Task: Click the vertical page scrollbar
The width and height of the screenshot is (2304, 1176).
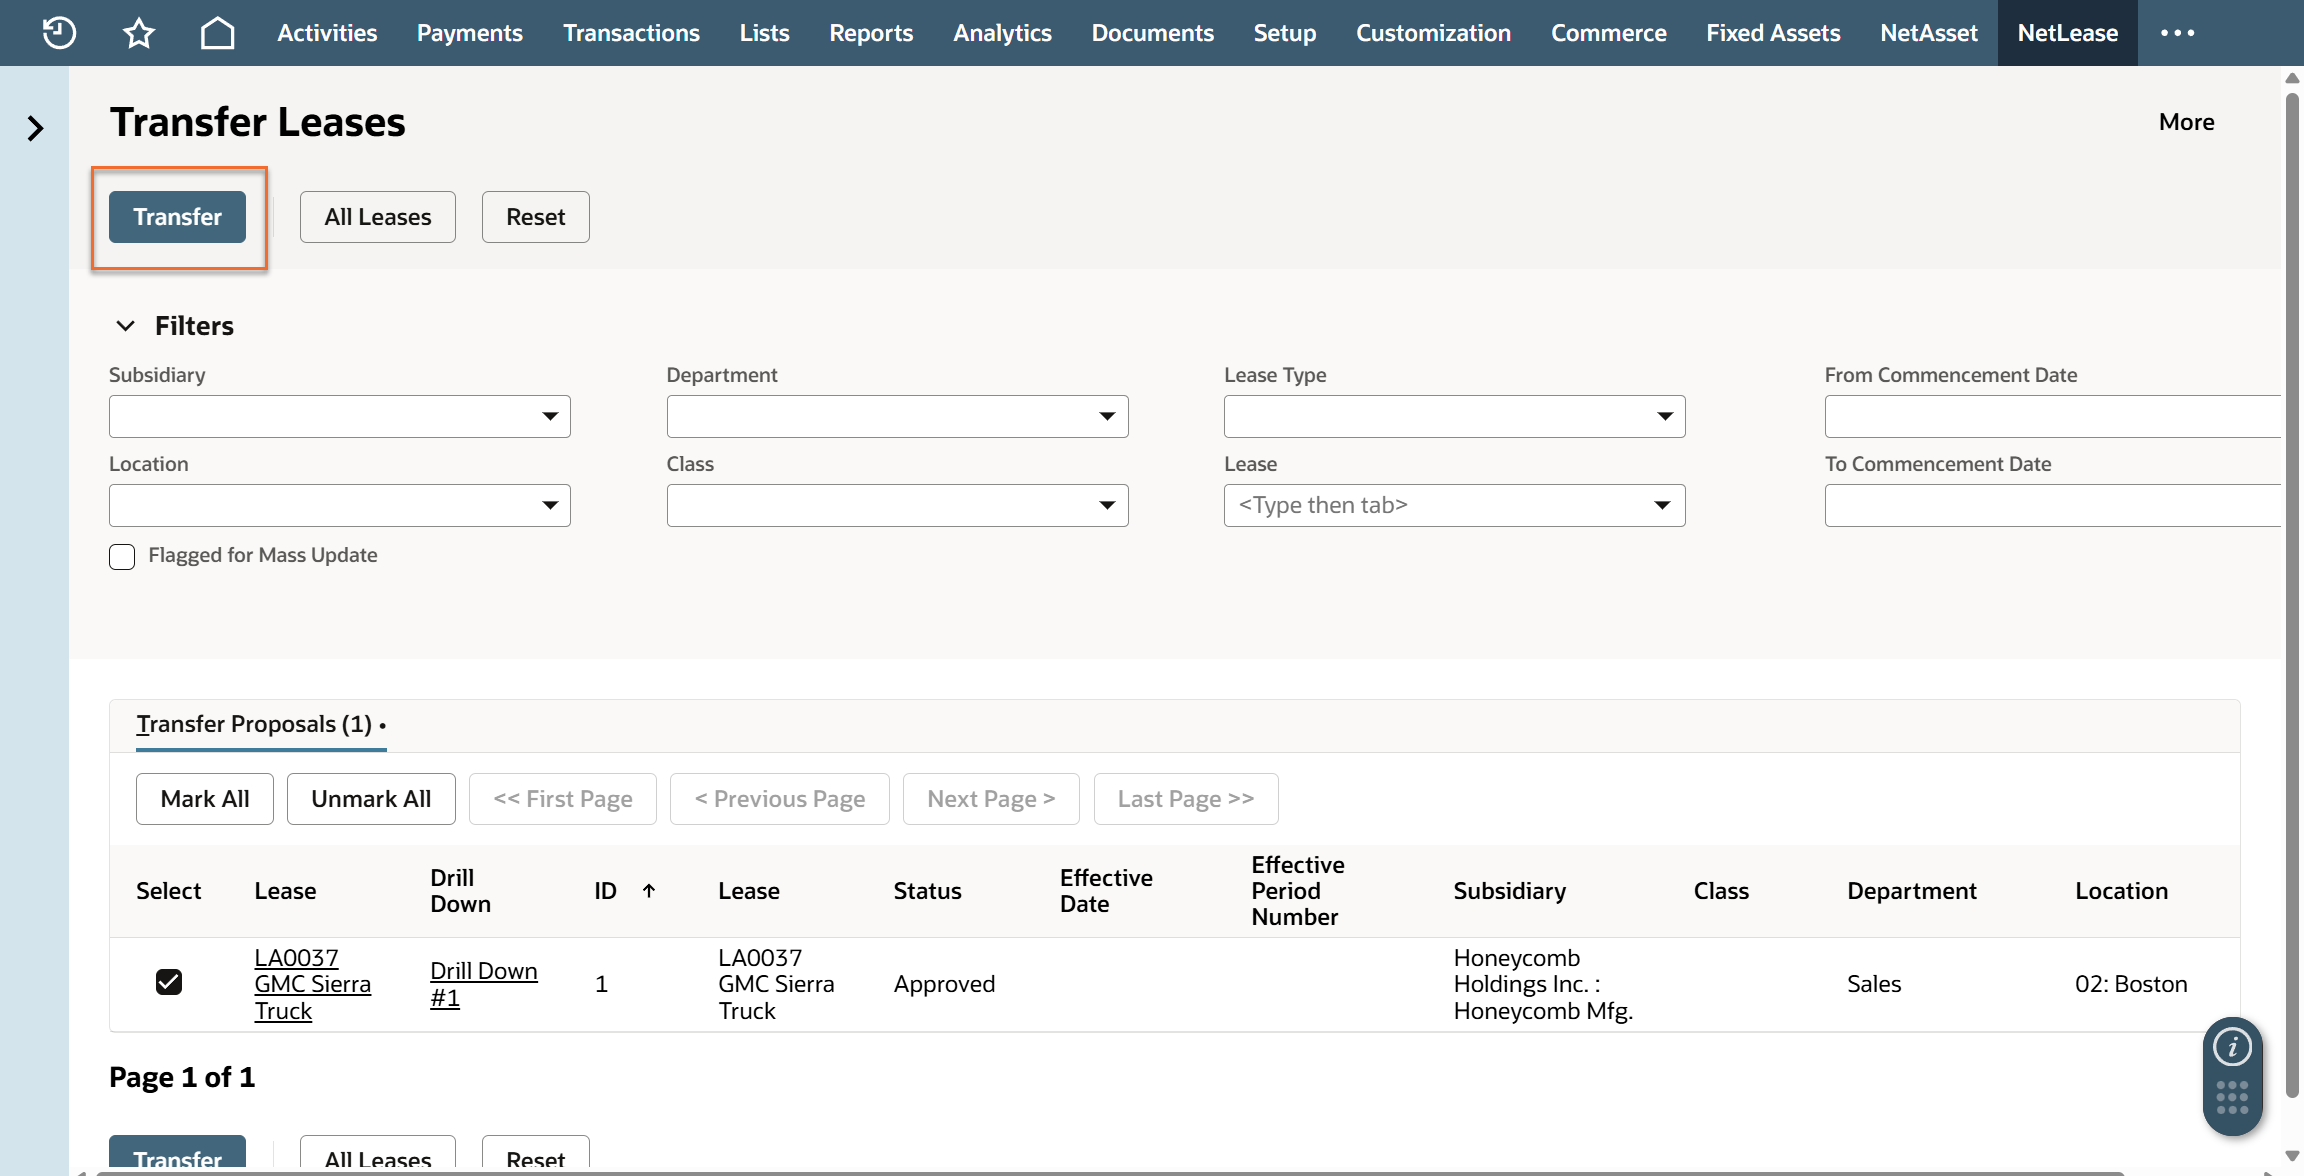Action: point(2292,600)
